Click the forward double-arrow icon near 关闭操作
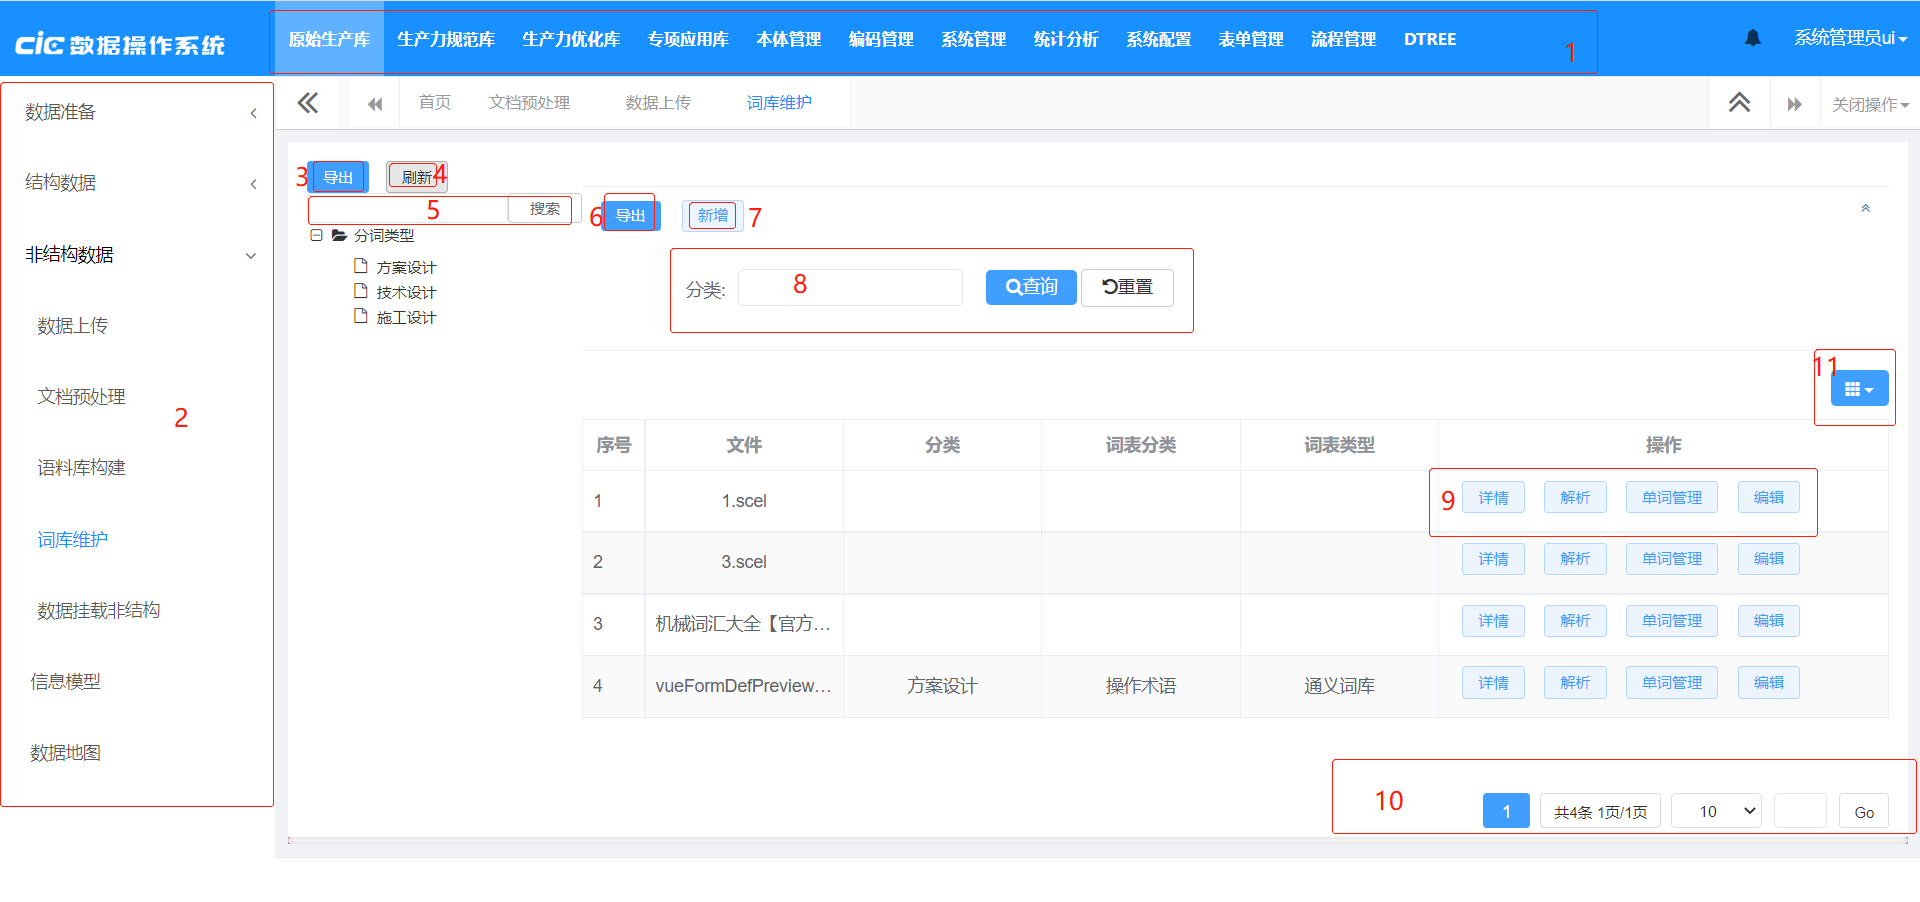The height and width of the screenshot is (902, 1920). (x=1795, y=102)
